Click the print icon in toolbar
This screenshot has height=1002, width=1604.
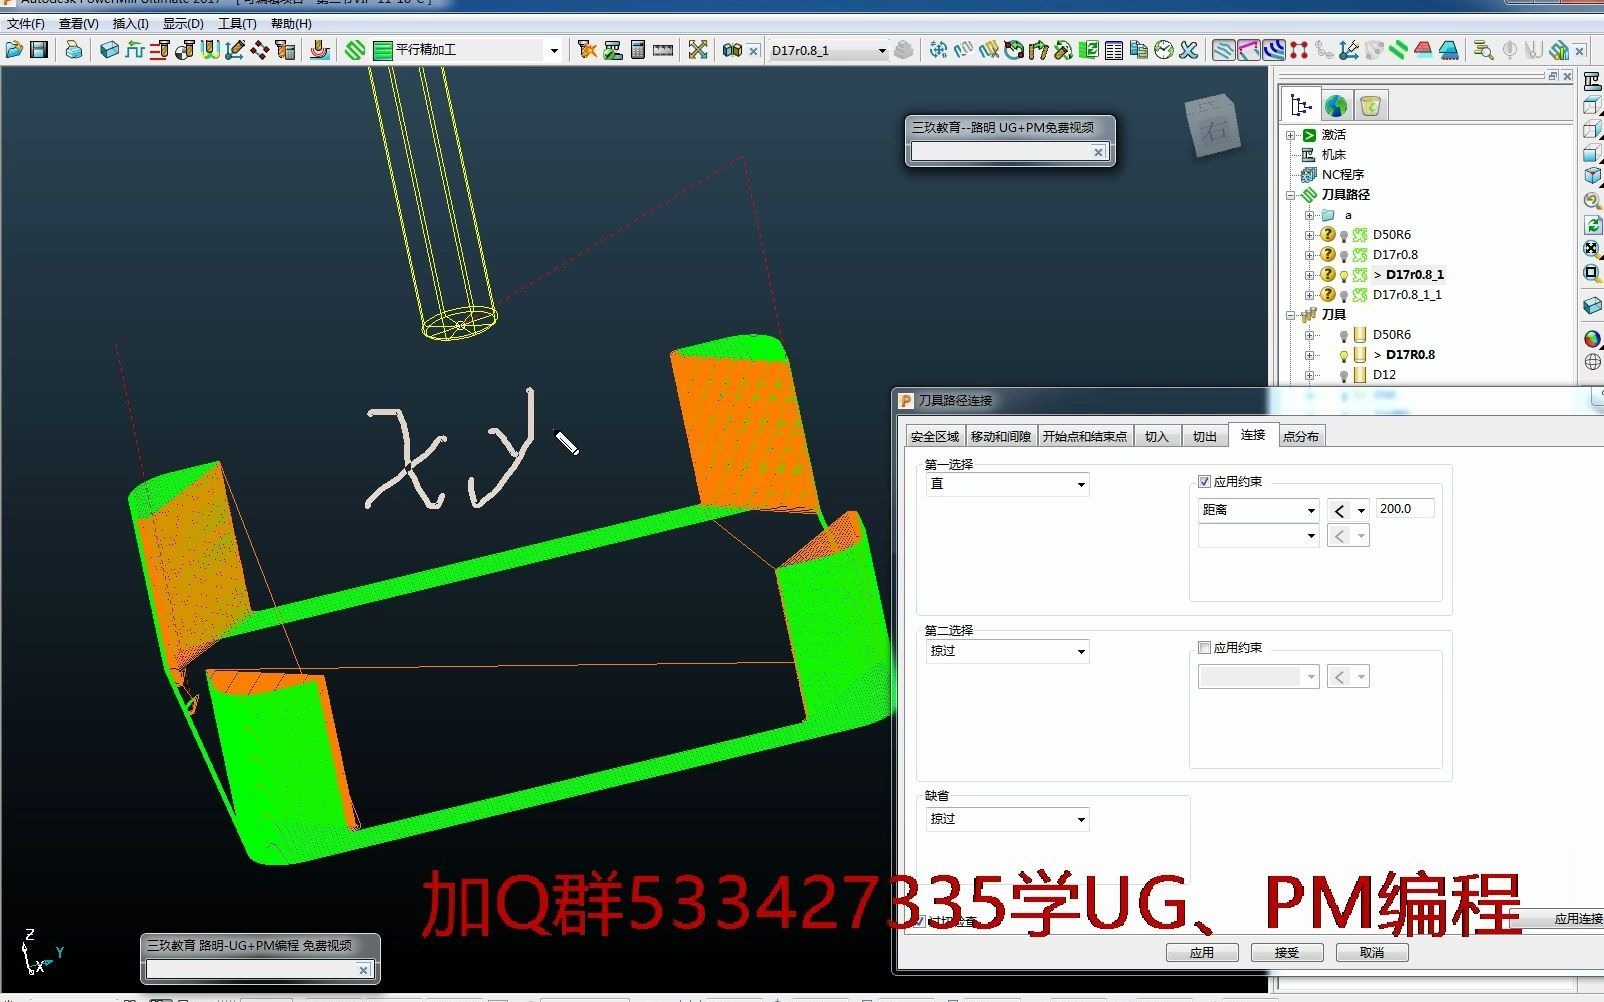click(74, 49)
